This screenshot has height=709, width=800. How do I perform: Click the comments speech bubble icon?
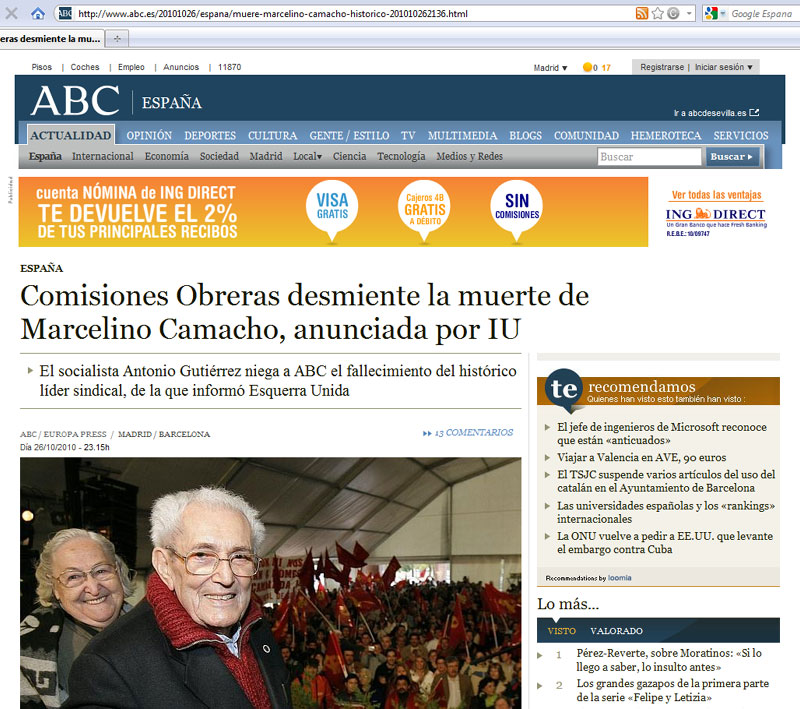click(427, 433)
